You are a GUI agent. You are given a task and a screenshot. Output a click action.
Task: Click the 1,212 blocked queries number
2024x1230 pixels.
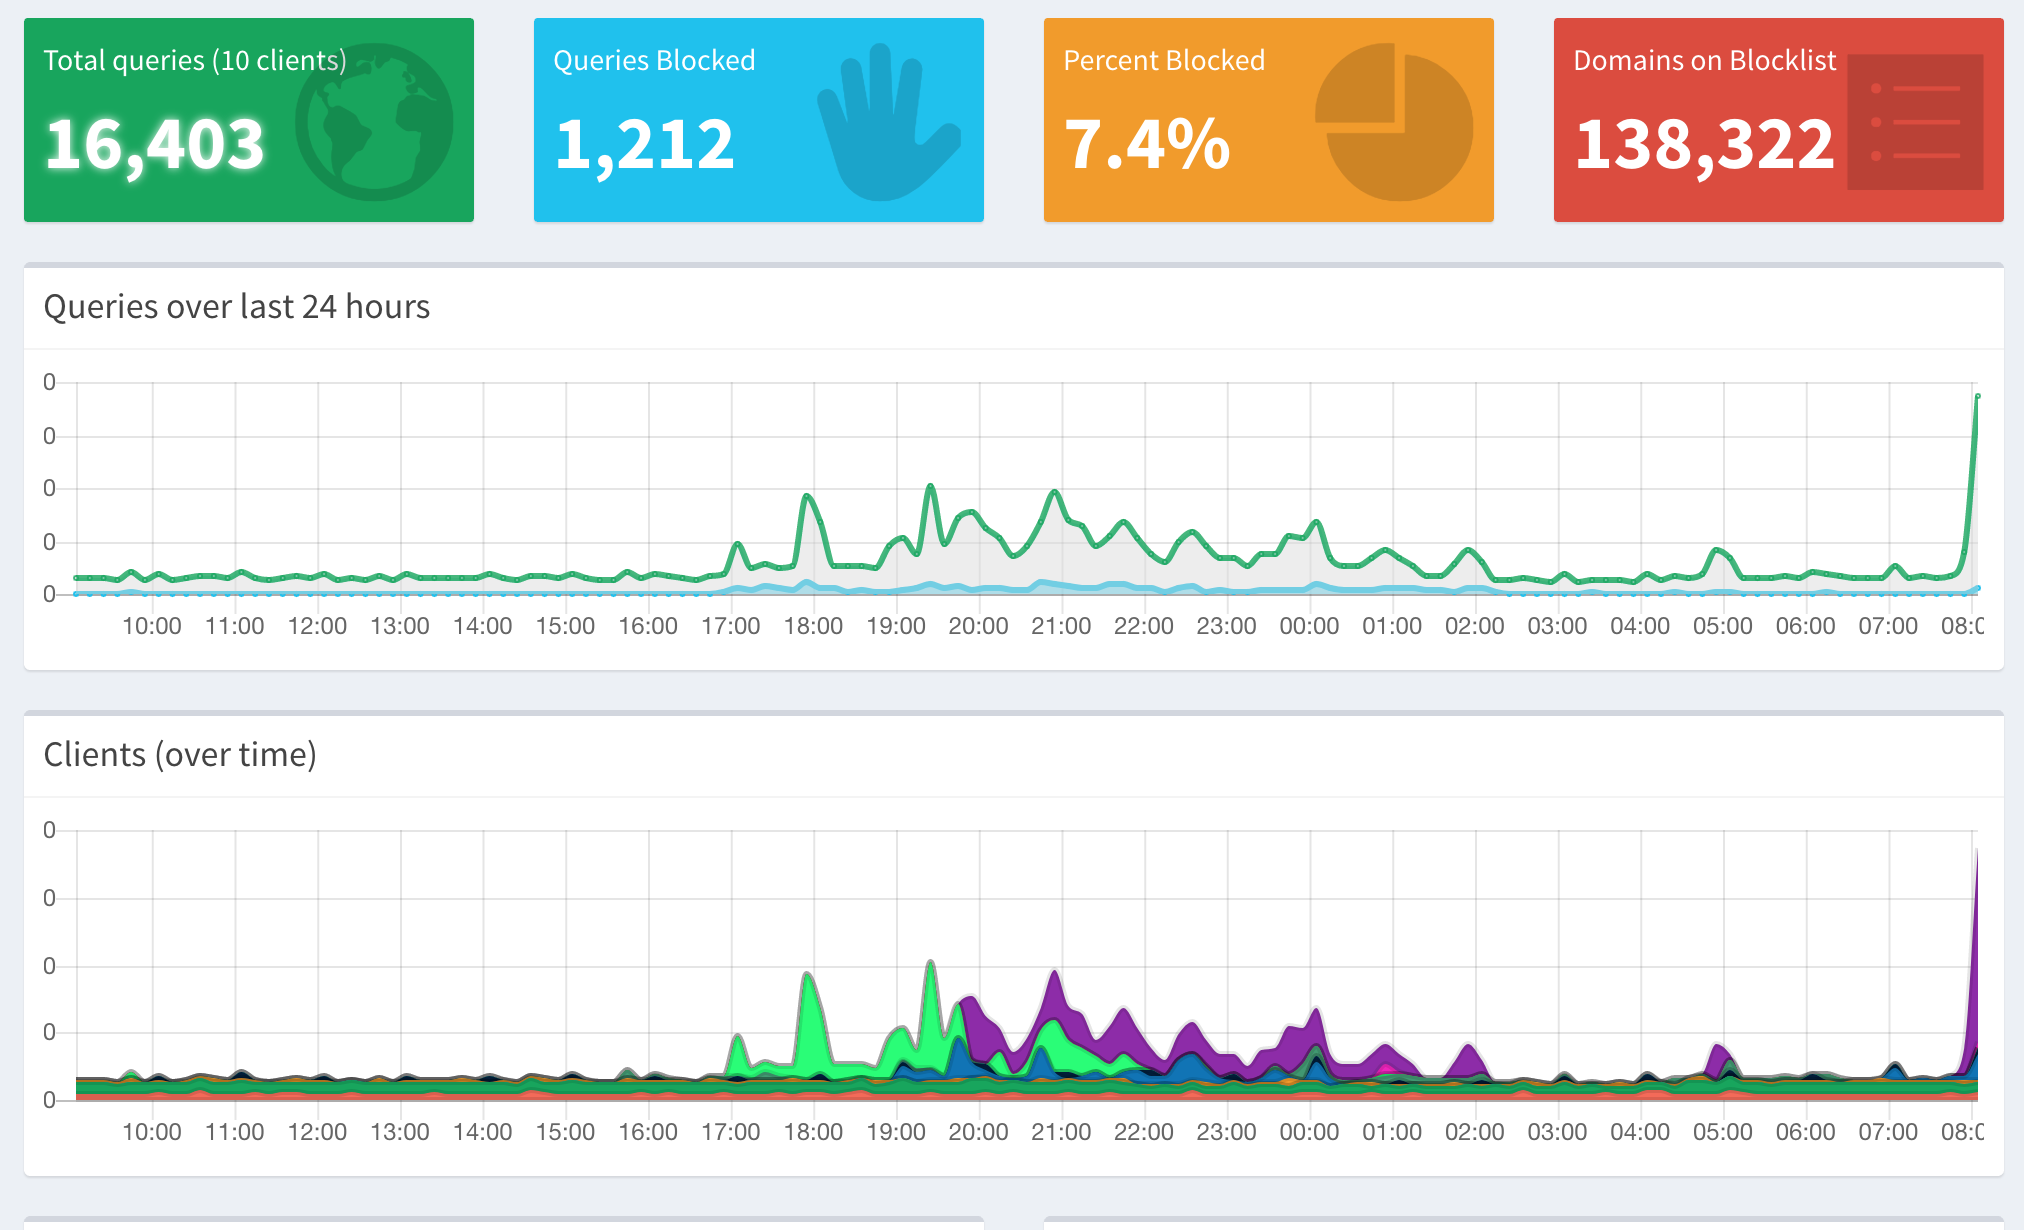pyautogui.click(x=645, y=145)
